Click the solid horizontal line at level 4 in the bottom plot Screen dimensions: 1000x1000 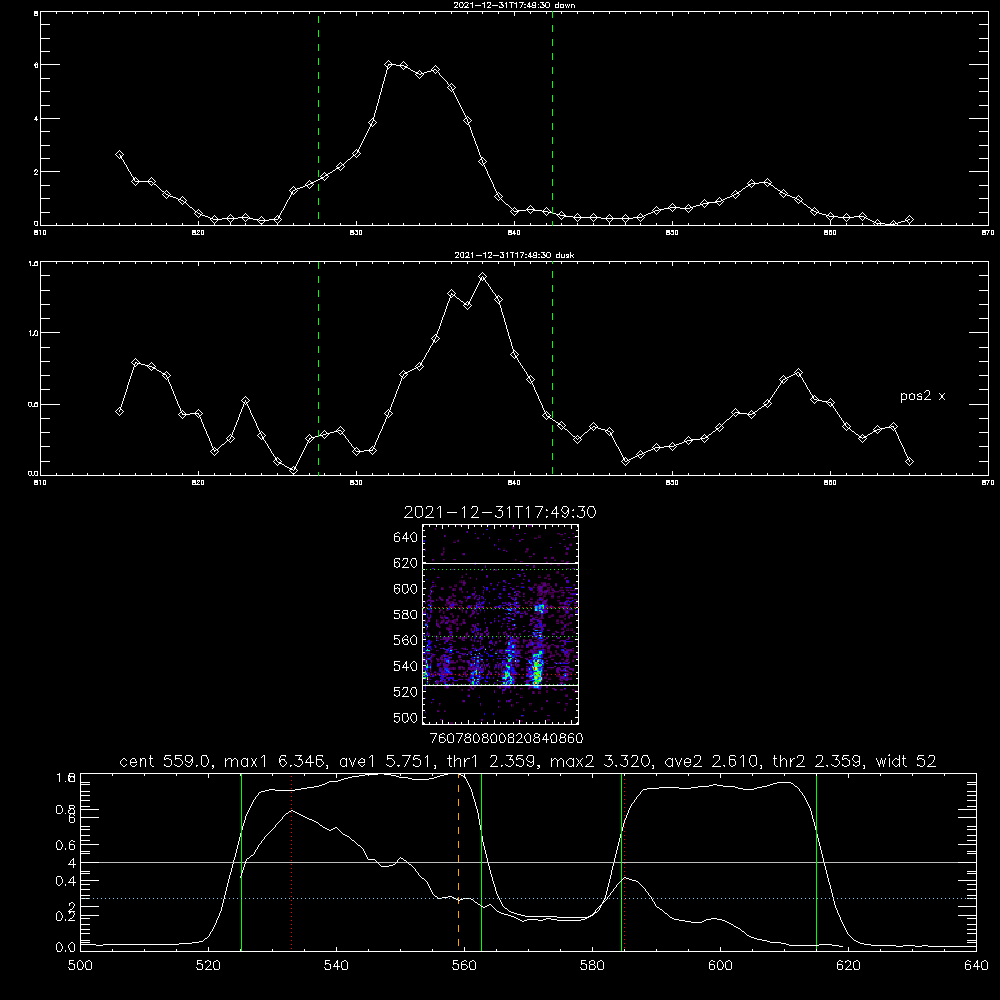click(x=528, y=863)
